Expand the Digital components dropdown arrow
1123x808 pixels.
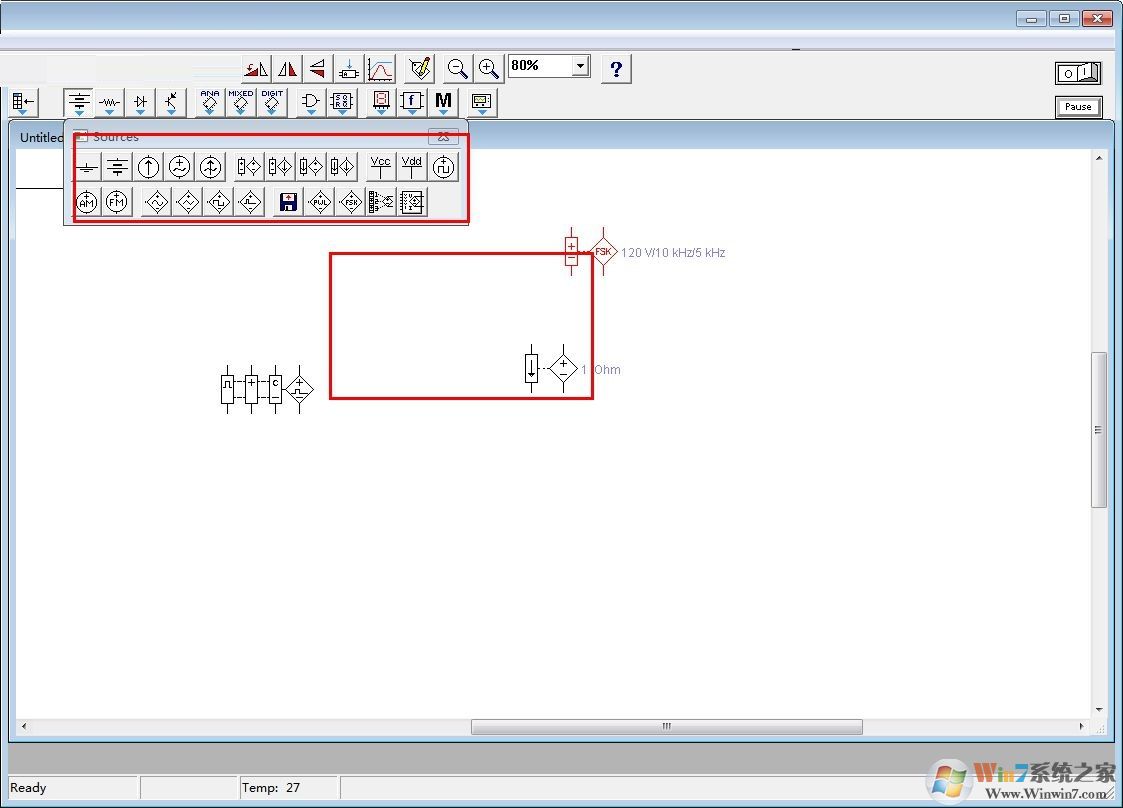[272, 112]
